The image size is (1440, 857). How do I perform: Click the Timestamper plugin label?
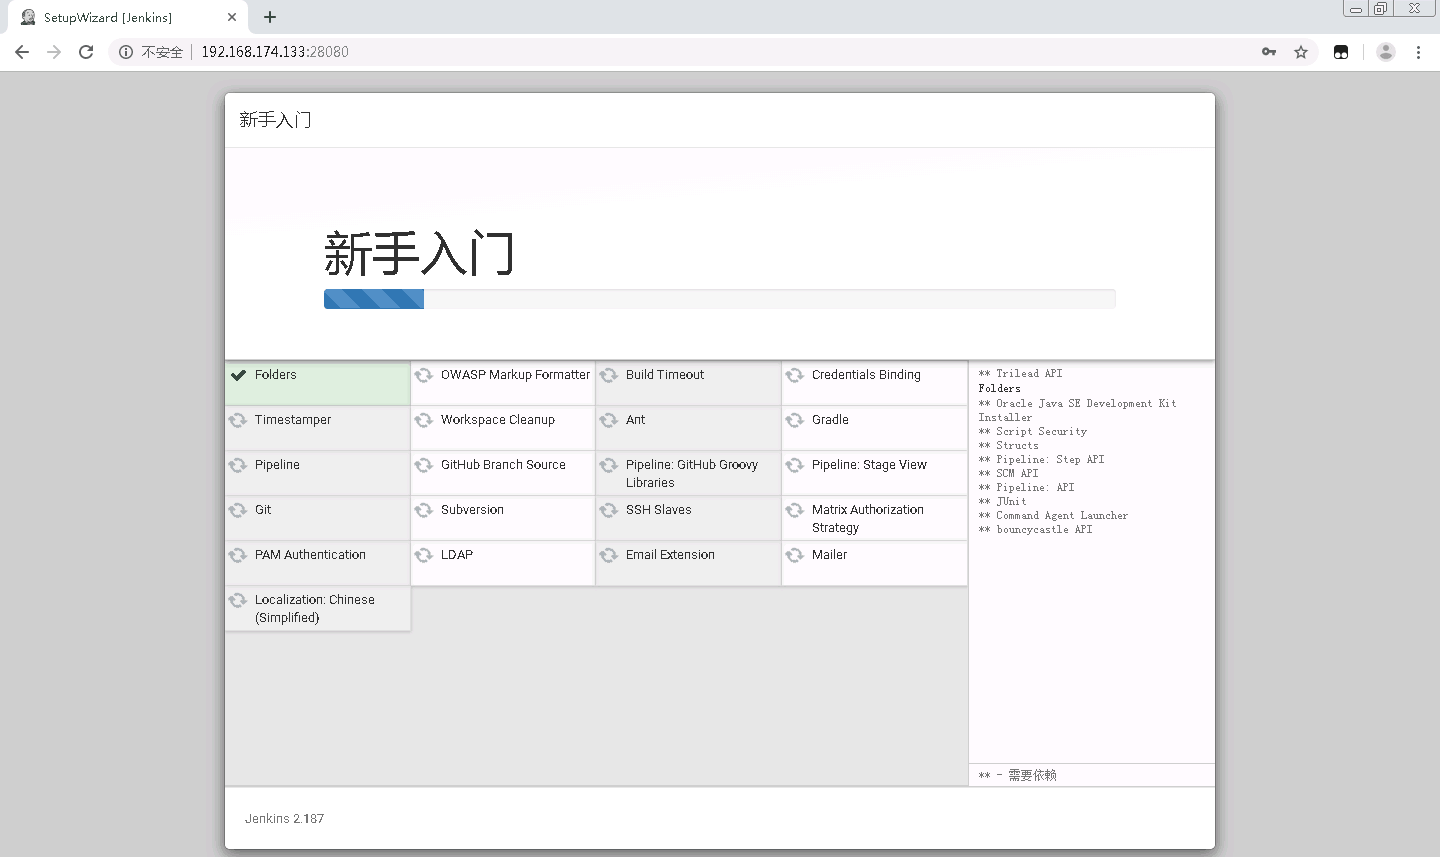293,420
